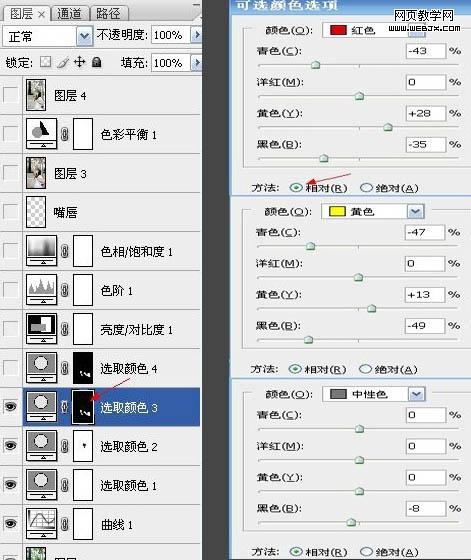Click link icon on 选取颜色 4 layer
The image size is (471, 560).
65,368
